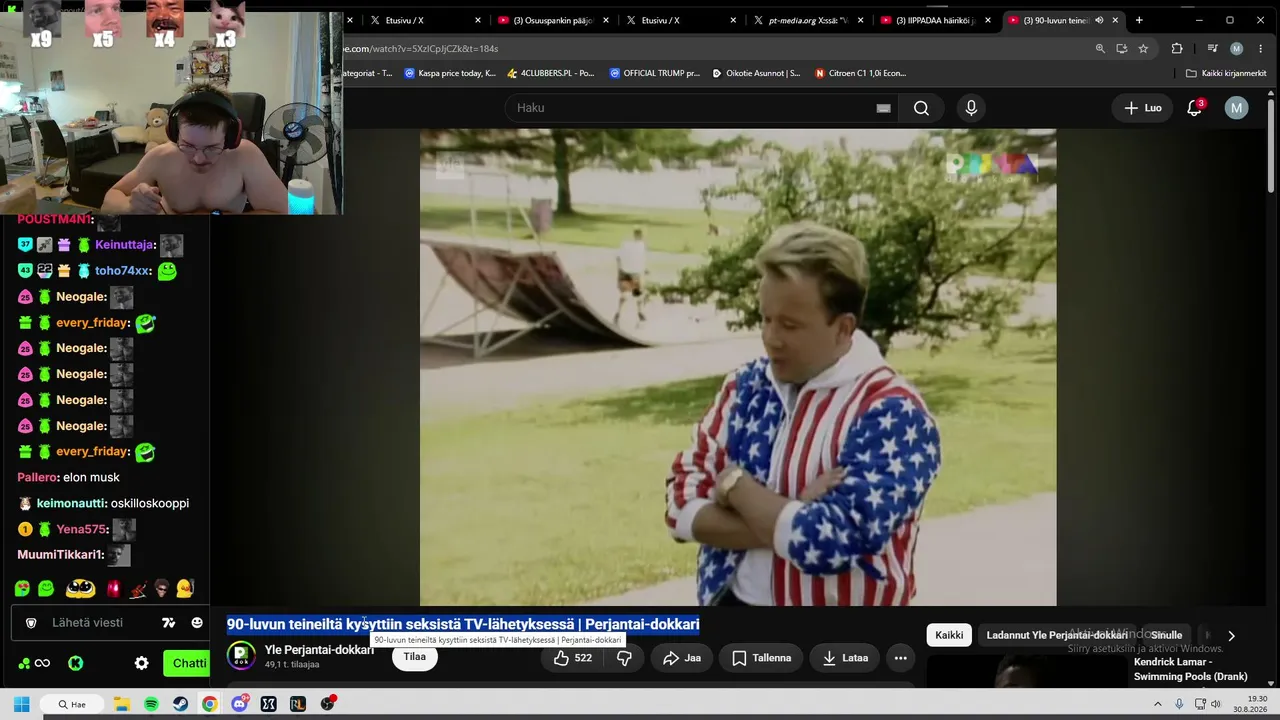Download the video with the Lataa button
This screenshot has height=720, width=1280.
pyautogui.click(x=845, y=658)
